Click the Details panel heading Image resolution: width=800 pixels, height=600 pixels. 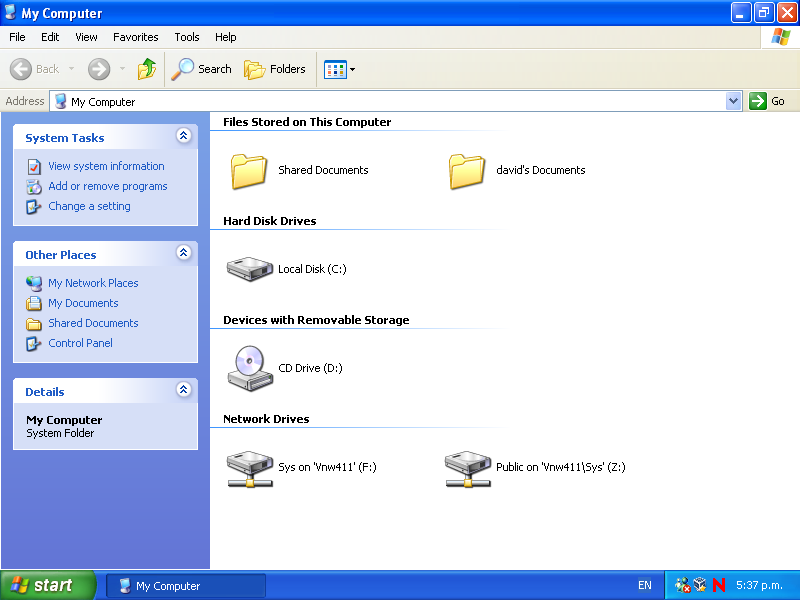(x=45, y=392)
